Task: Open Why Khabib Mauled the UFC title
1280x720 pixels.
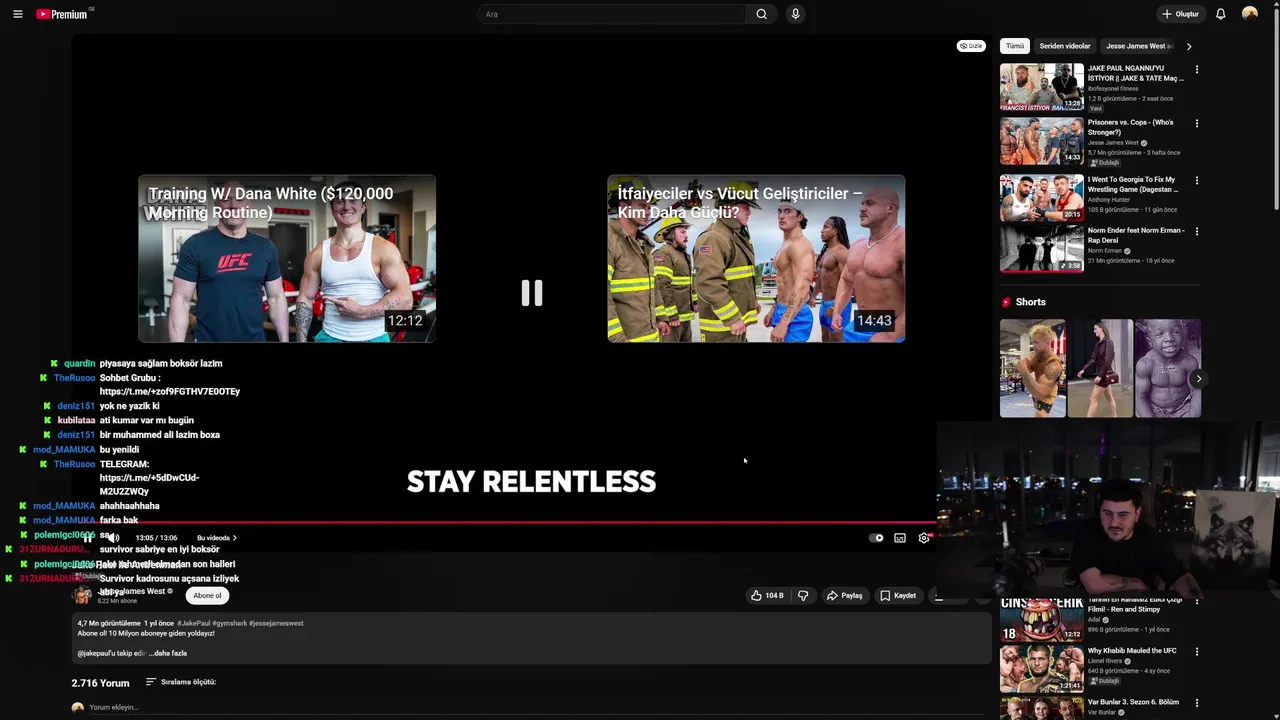Action: pyautogui.click(x=1132, y=651)
